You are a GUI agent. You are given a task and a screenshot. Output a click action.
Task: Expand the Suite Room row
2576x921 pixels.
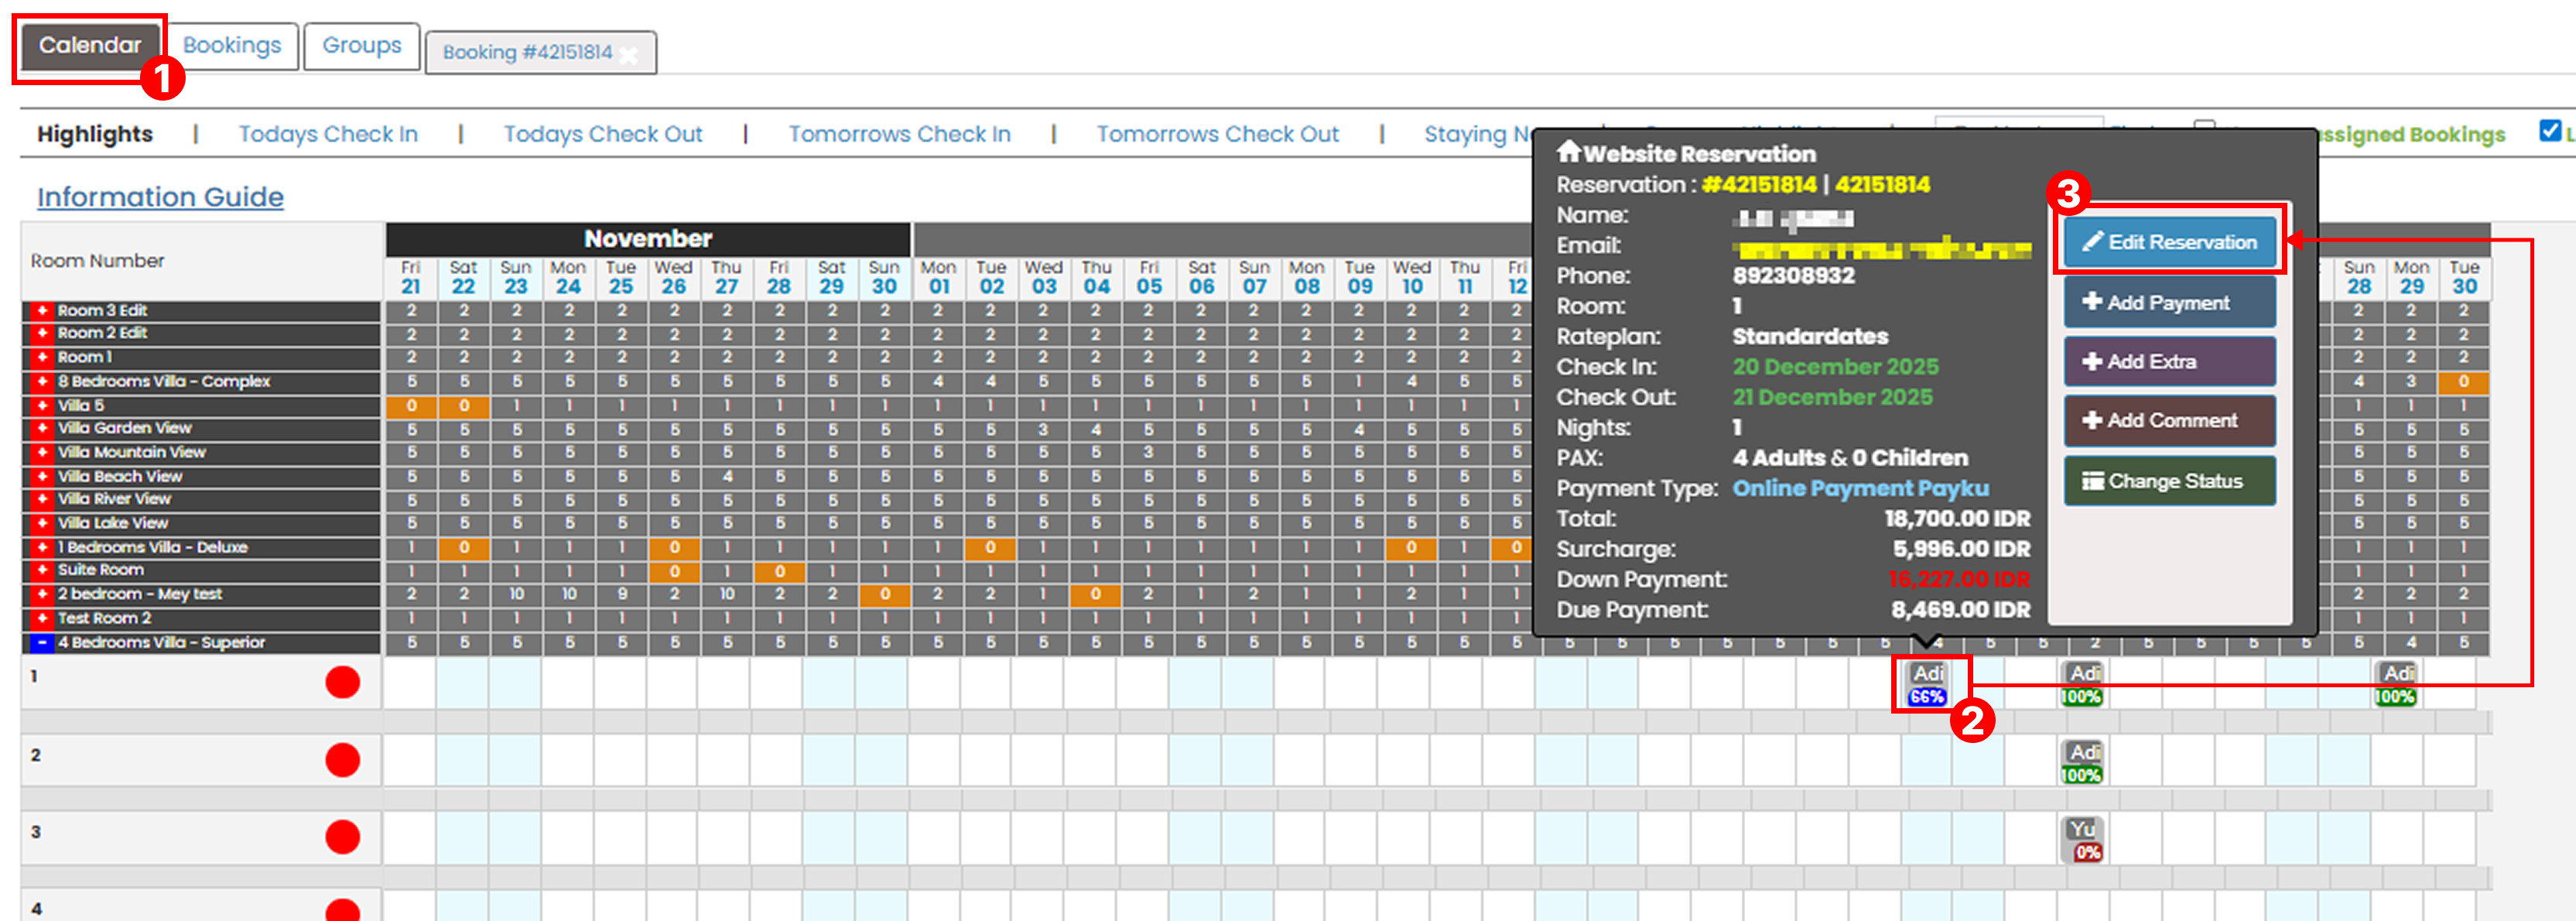coord(42,571)
